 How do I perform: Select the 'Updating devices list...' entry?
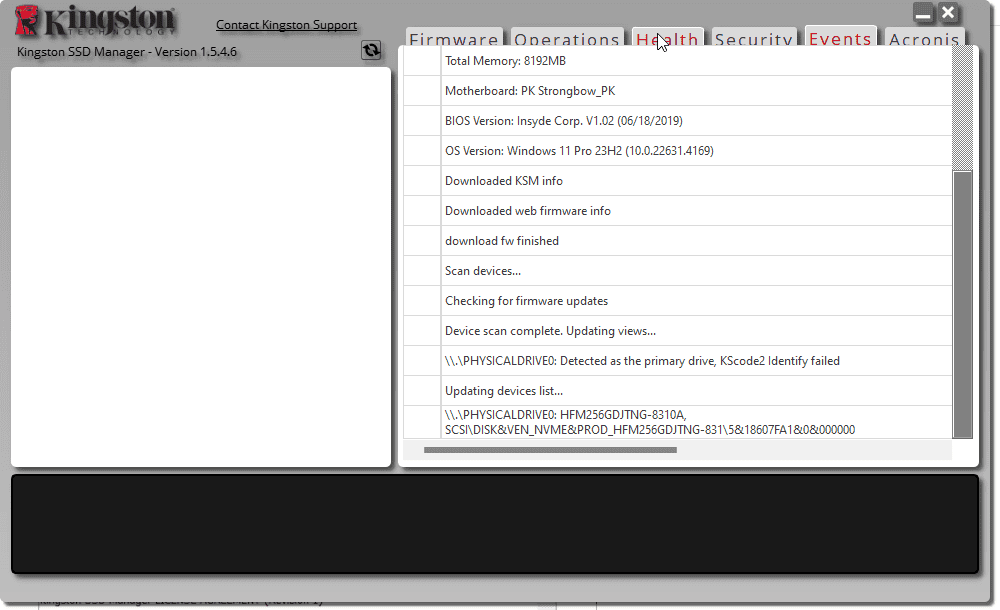[x=678, y=391]
